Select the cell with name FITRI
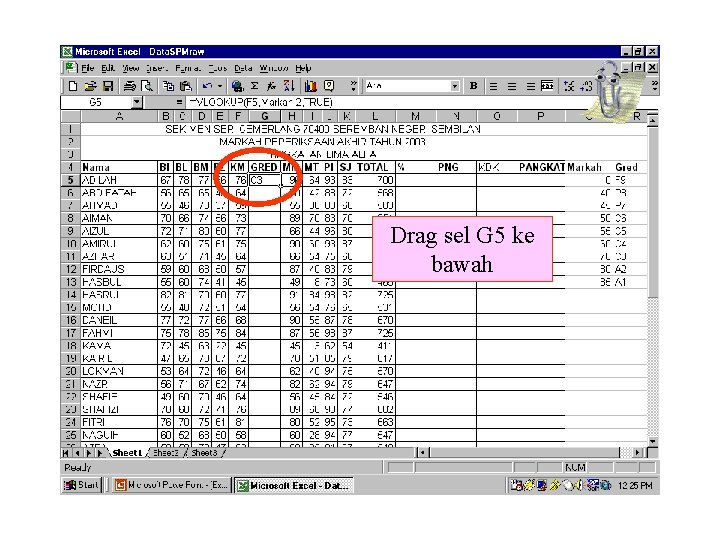Image resolution: width=720 pixels, height=540 pixels. pyautogui.click(x=119, y=422)
